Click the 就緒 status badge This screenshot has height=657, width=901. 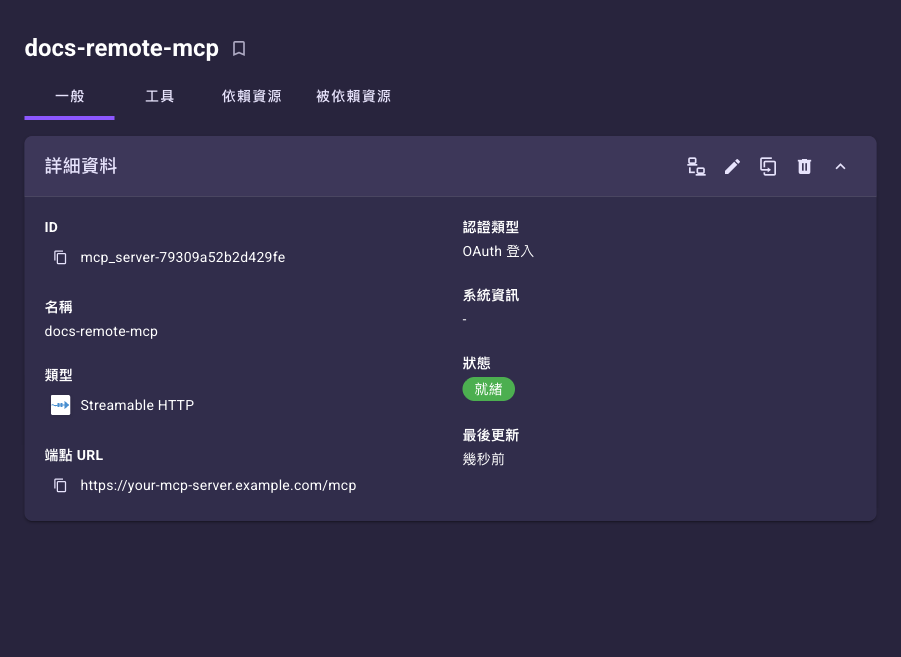pyautogui.click(x=488, y=389)
